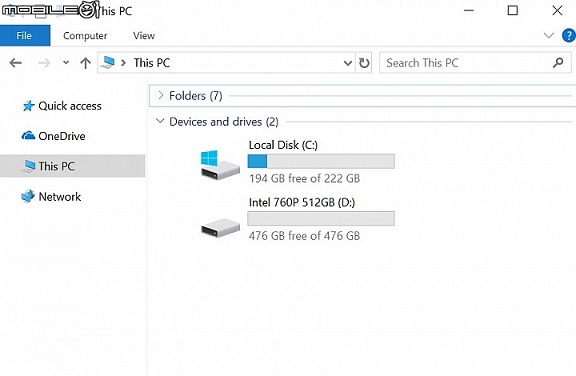This screenshot has height=376, width=576.
Task: Click the search magnifier icon
Action: (558, 63)
